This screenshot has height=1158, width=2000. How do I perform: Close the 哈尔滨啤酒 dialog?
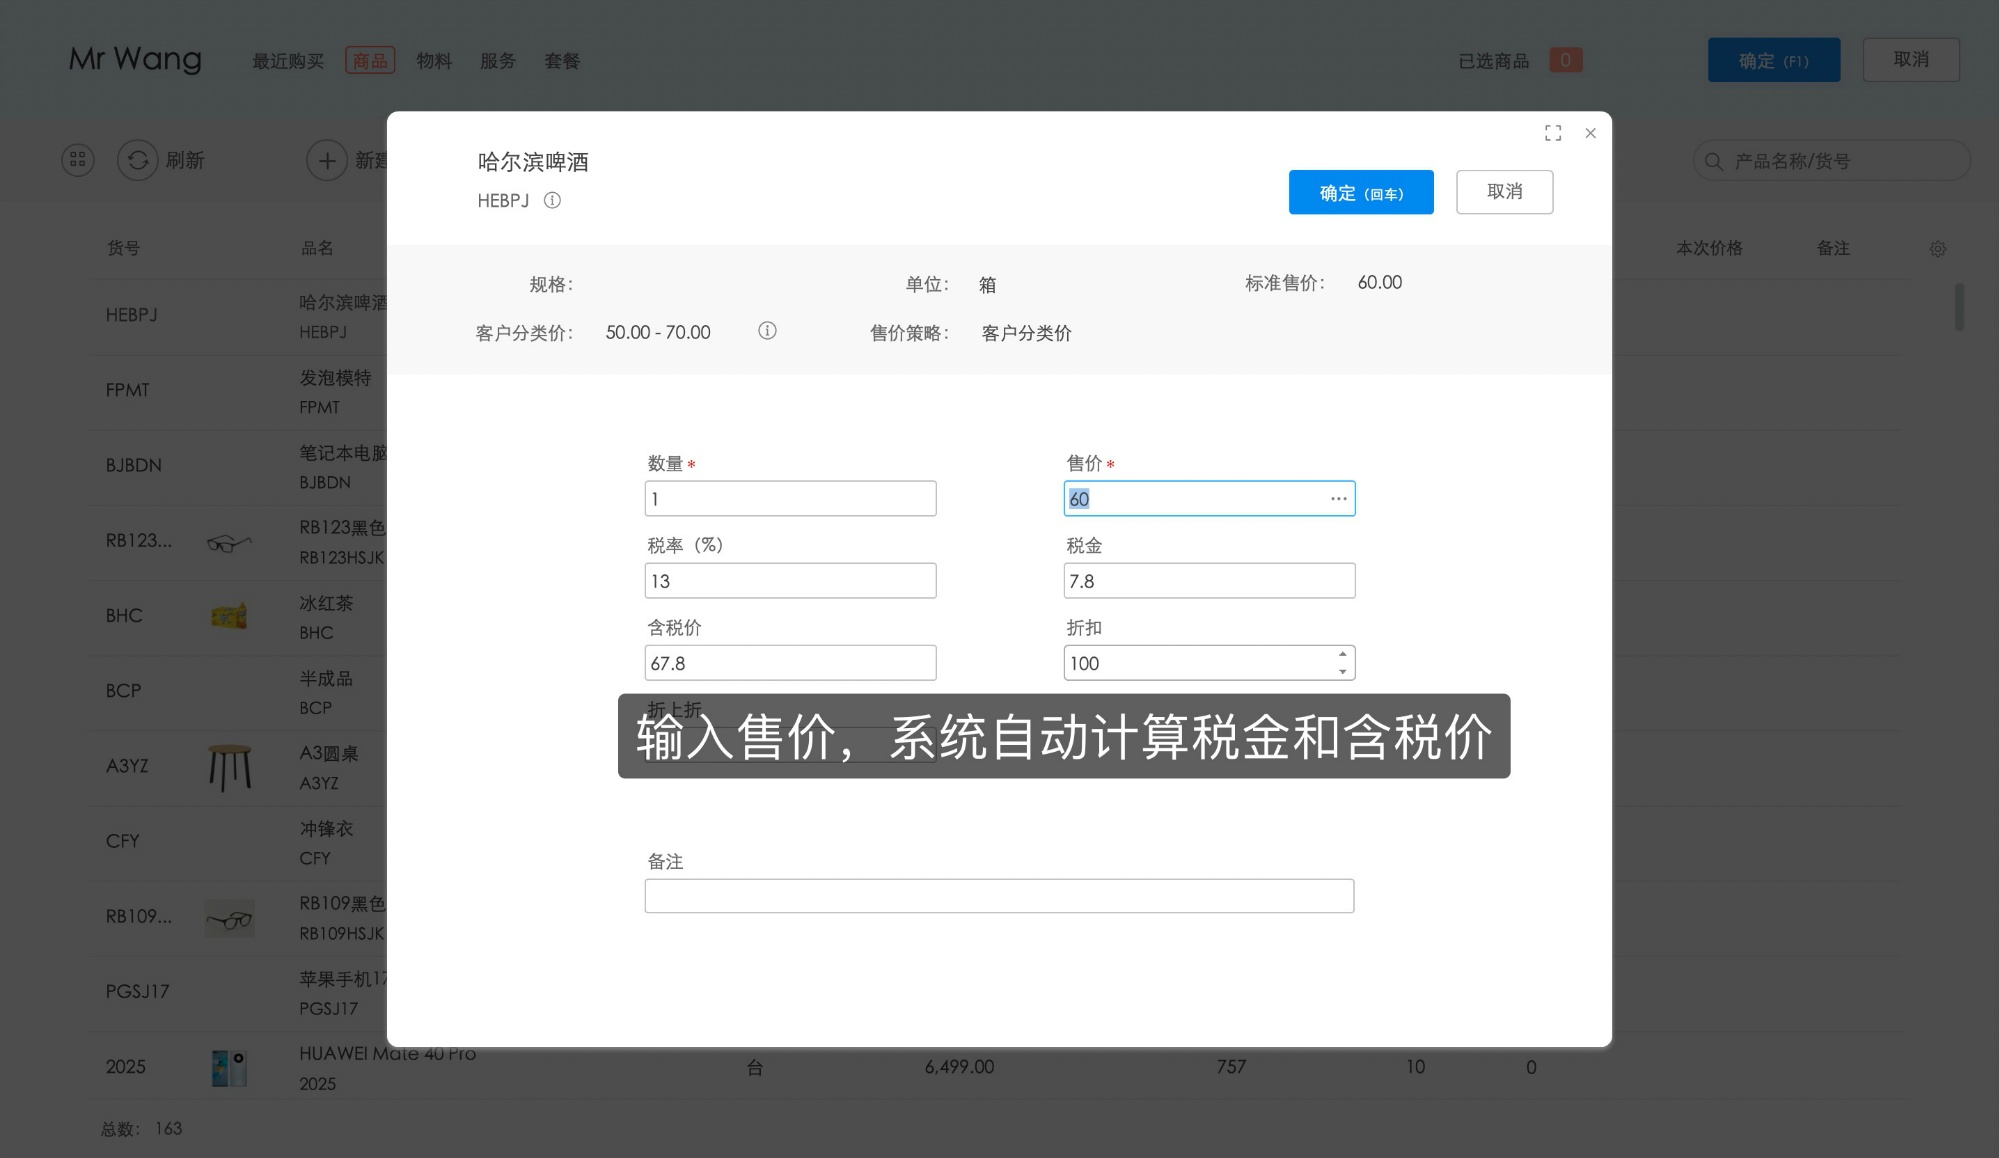tap(1590, 133)
